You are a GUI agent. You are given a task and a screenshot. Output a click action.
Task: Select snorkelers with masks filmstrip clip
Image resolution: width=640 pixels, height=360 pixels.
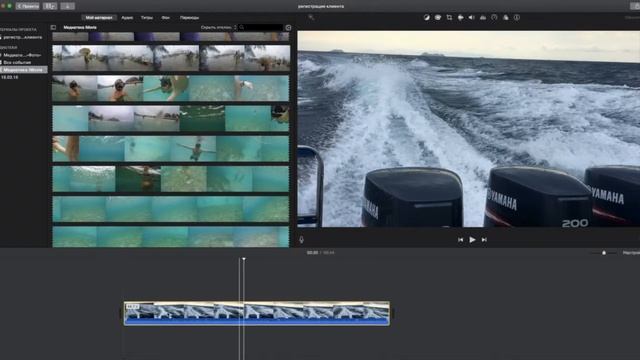[171, 88]
